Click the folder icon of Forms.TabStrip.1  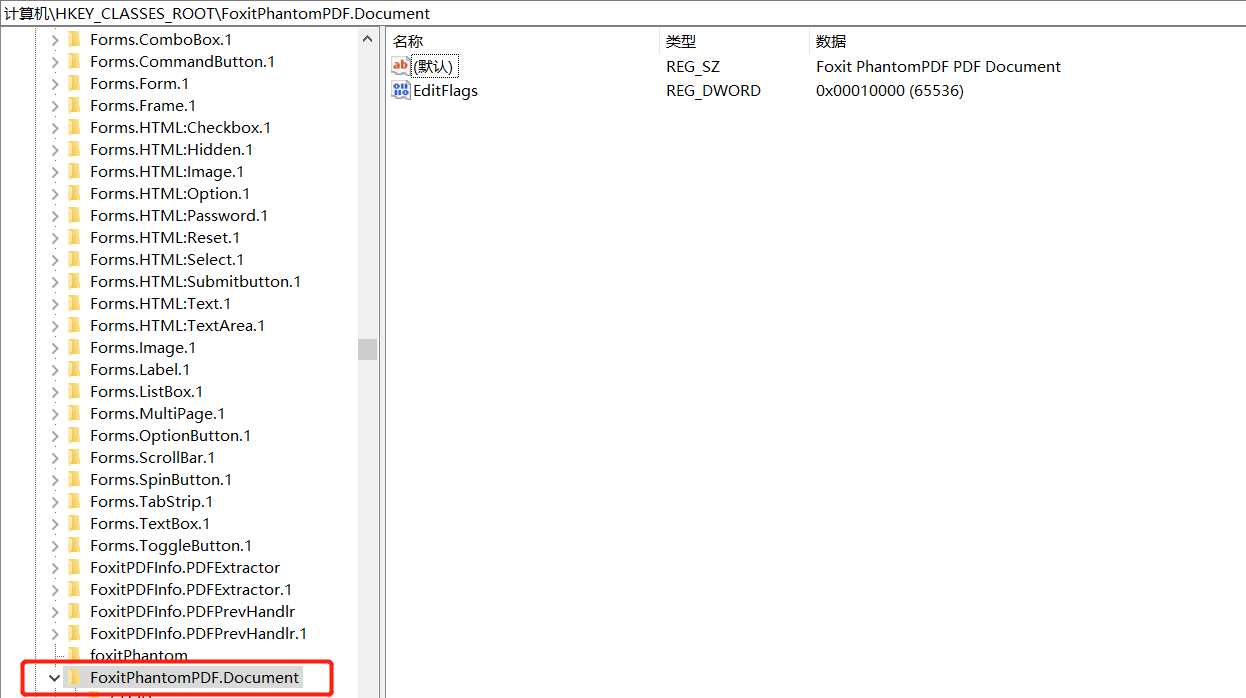pyautogui.click(x=74, y=502)
